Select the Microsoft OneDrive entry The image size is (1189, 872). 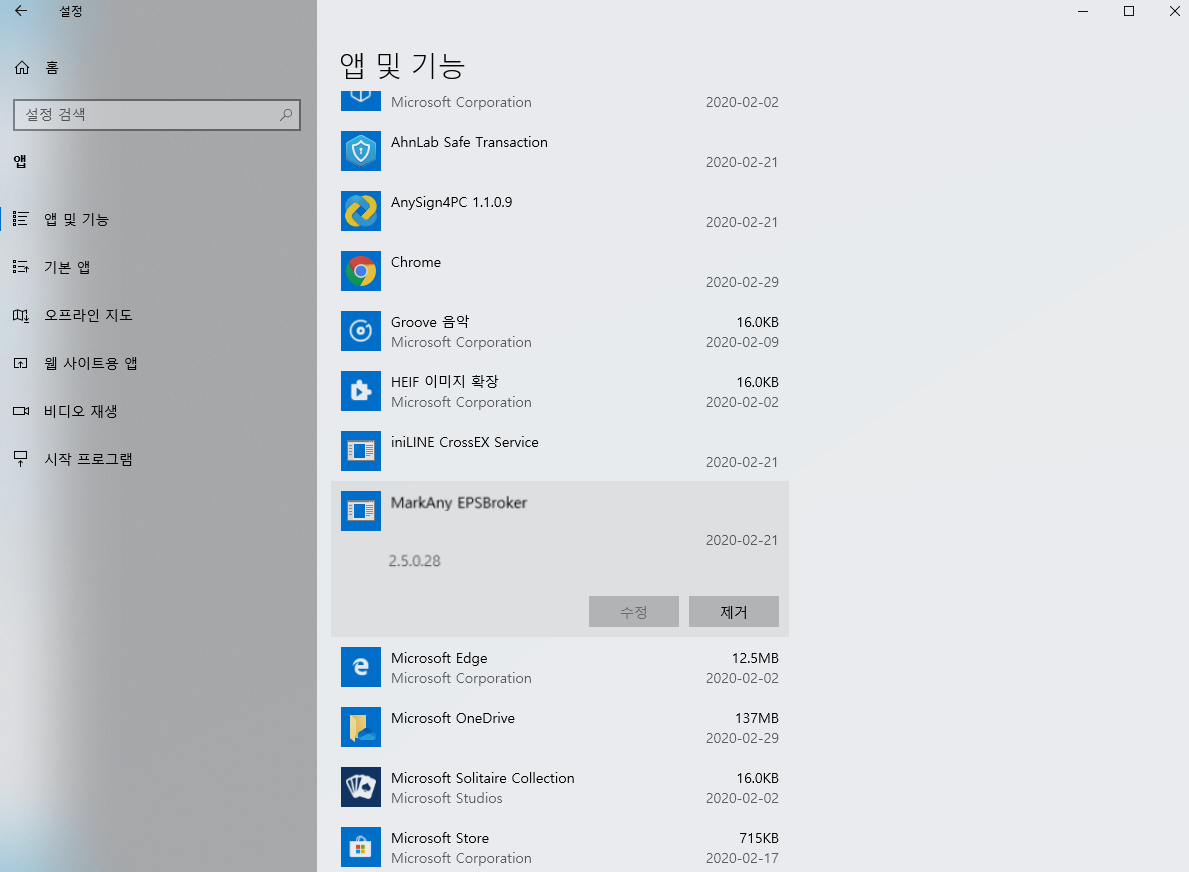(x=560, y=726)
